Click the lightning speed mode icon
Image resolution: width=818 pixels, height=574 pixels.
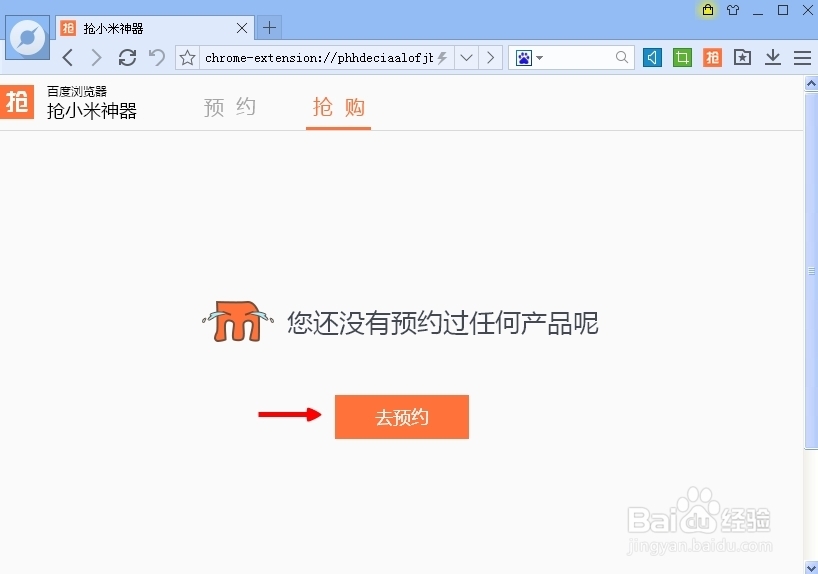click(442, 57)
